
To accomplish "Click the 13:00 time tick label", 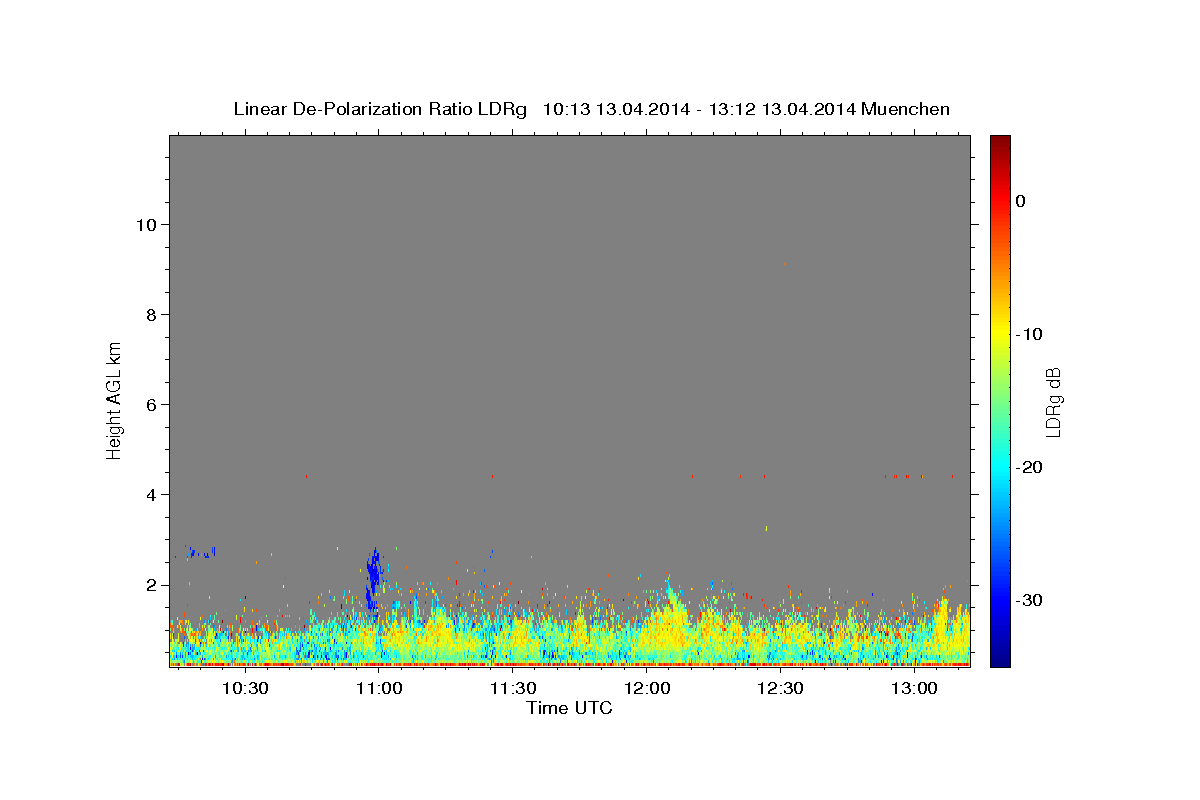I will 914,688.
